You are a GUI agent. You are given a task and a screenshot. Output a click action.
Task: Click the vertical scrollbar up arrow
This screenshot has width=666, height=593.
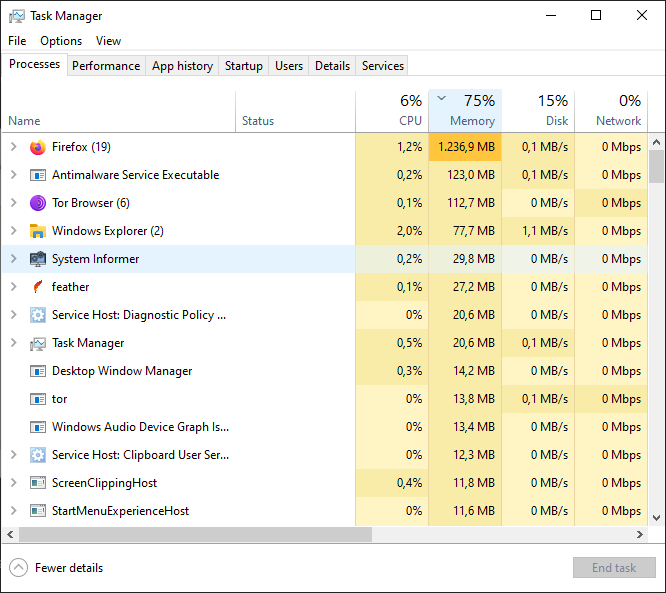(656, 142)
